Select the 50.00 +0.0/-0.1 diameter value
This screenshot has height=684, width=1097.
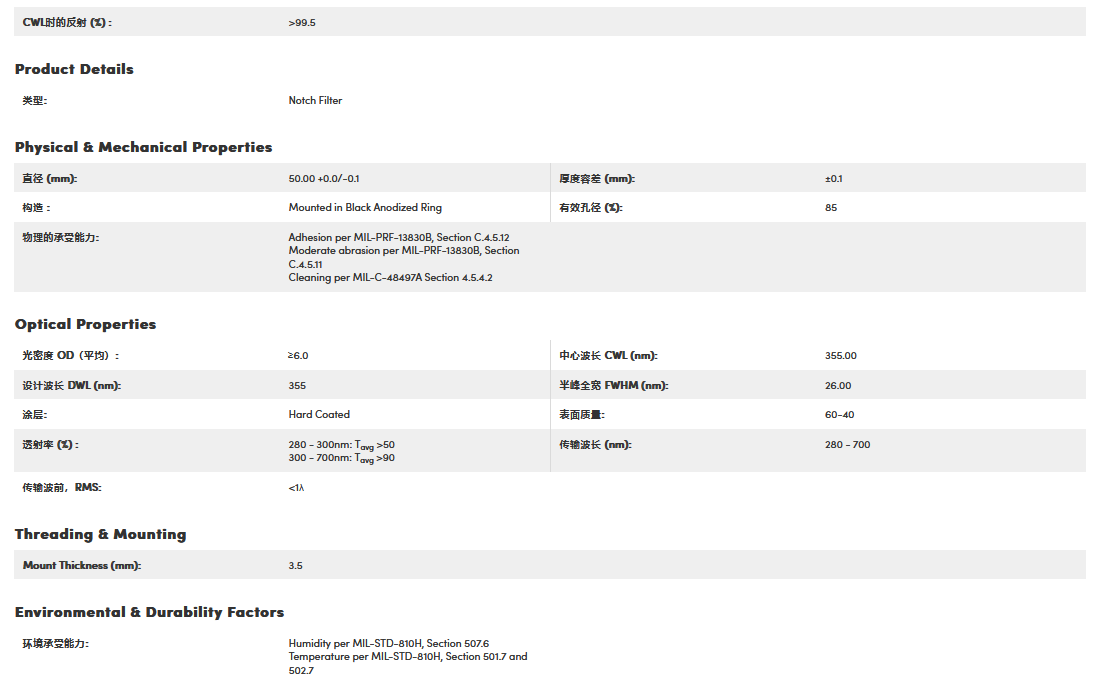coord(324,178)
